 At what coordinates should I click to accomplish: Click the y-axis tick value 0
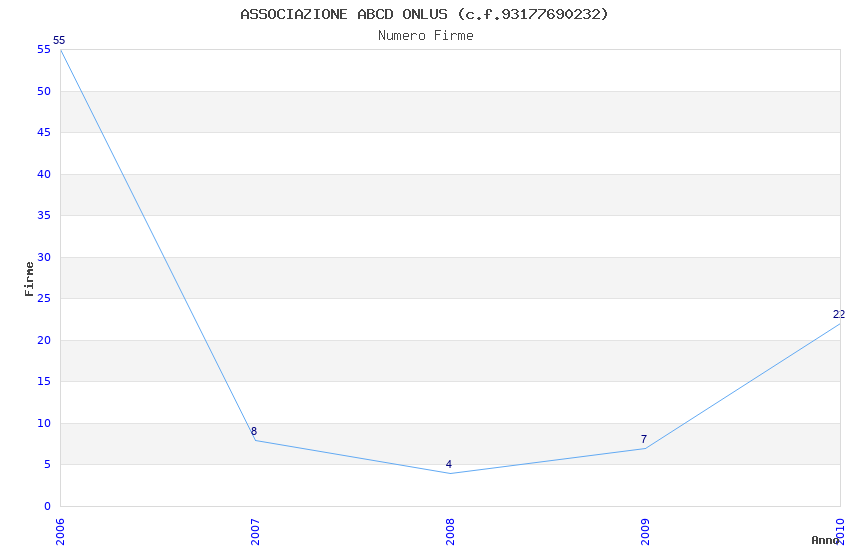(x=47, y=506)
